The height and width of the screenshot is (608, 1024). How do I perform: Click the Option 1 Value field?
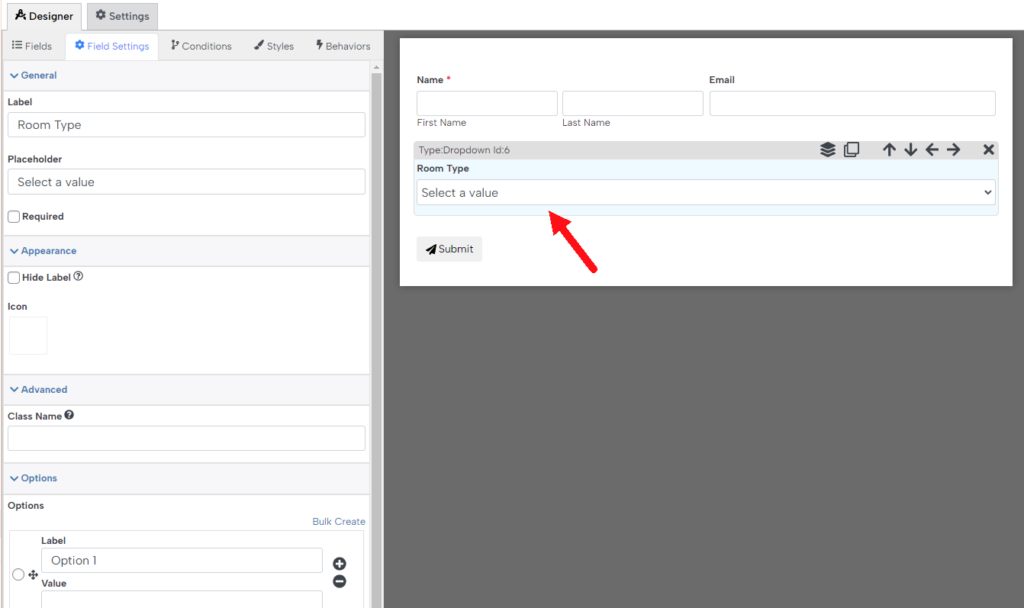click(182, 600)
